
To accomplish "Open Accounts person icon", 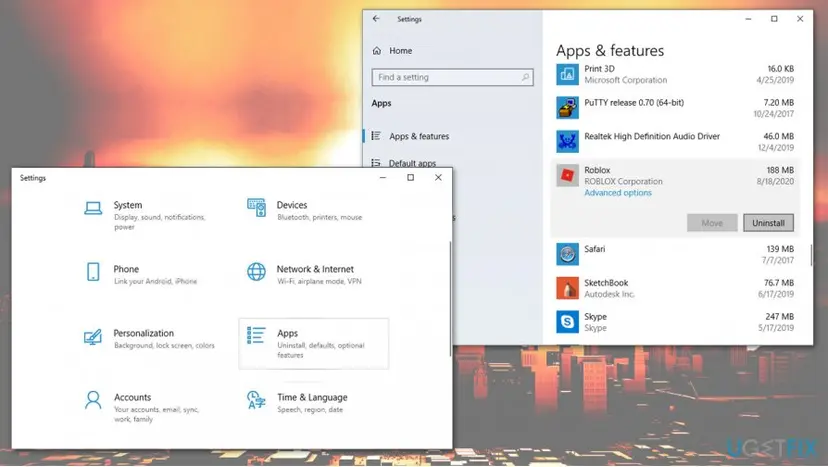I will [x=93, y=400].
